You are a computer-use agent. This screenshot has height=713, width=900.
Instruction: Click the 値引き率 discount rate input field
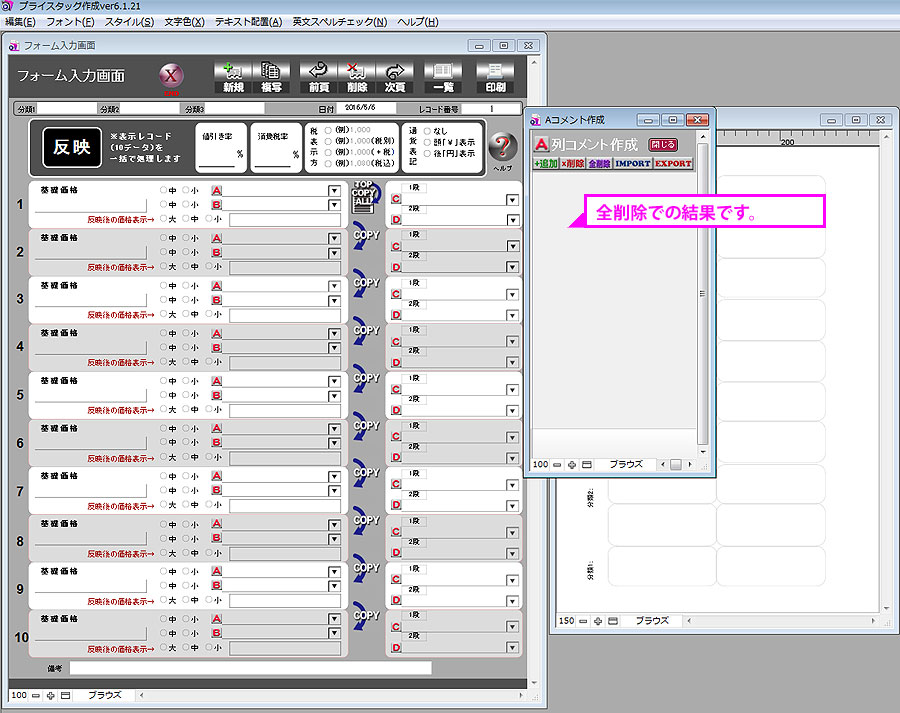pyautogui.click(x=216, y=154)
